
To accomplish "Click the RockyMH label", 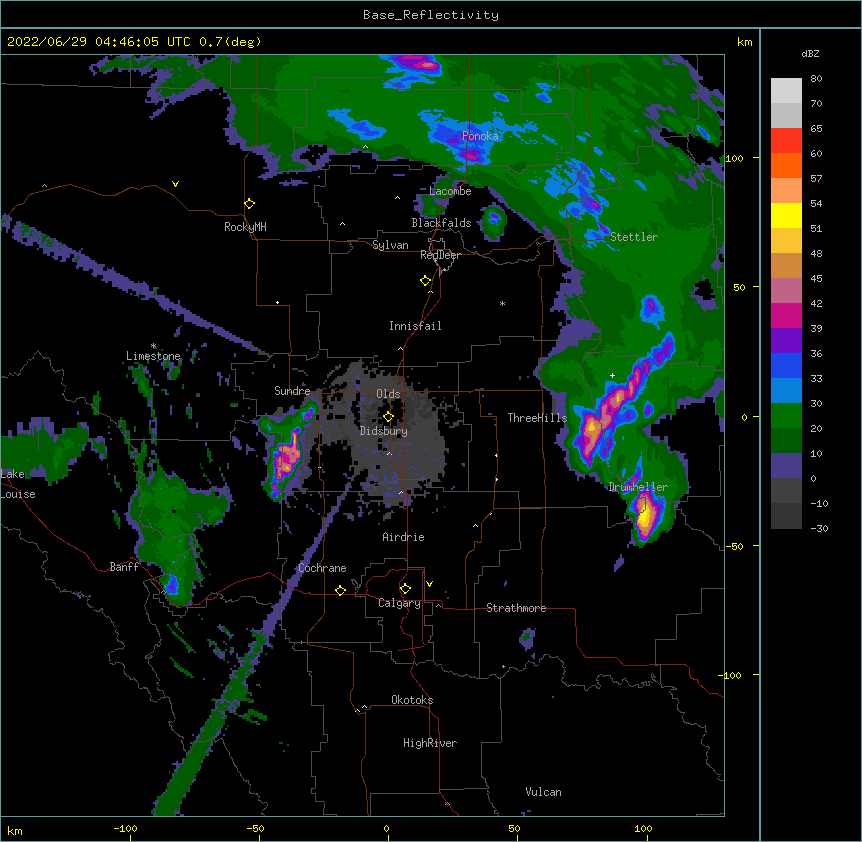I will (x=245, y=227).
